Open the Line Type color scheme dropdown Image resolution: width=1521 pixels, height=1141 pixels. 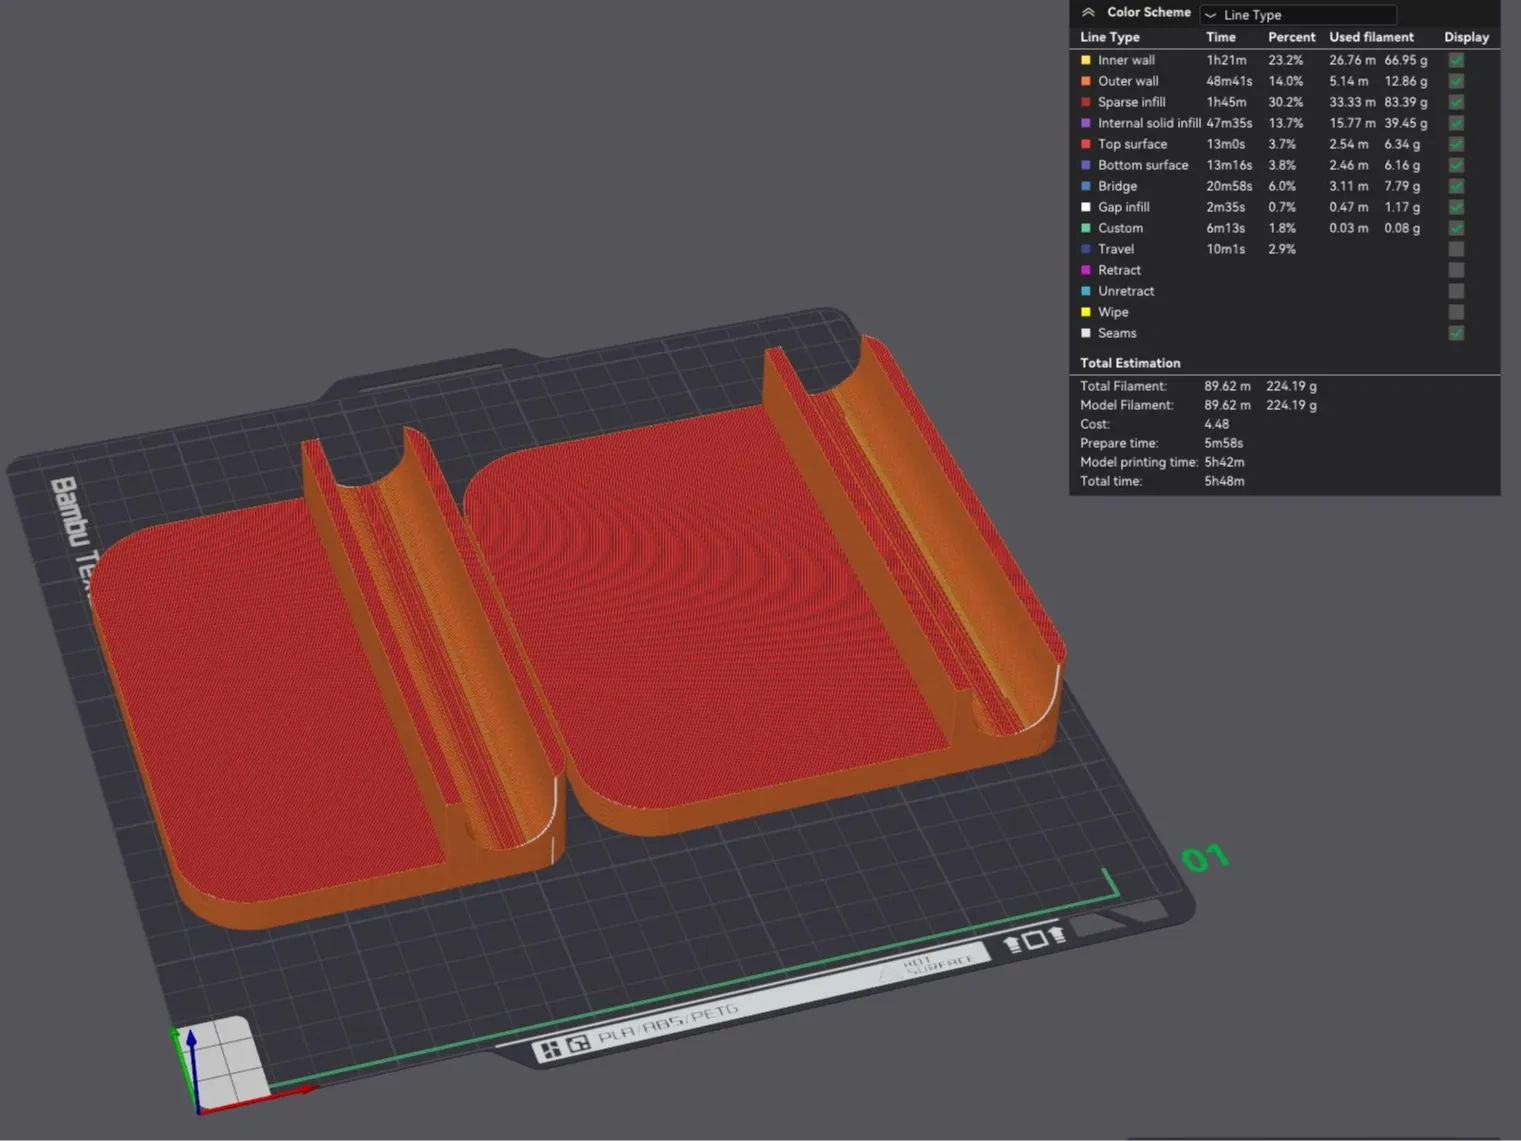tap(1298, 15)
